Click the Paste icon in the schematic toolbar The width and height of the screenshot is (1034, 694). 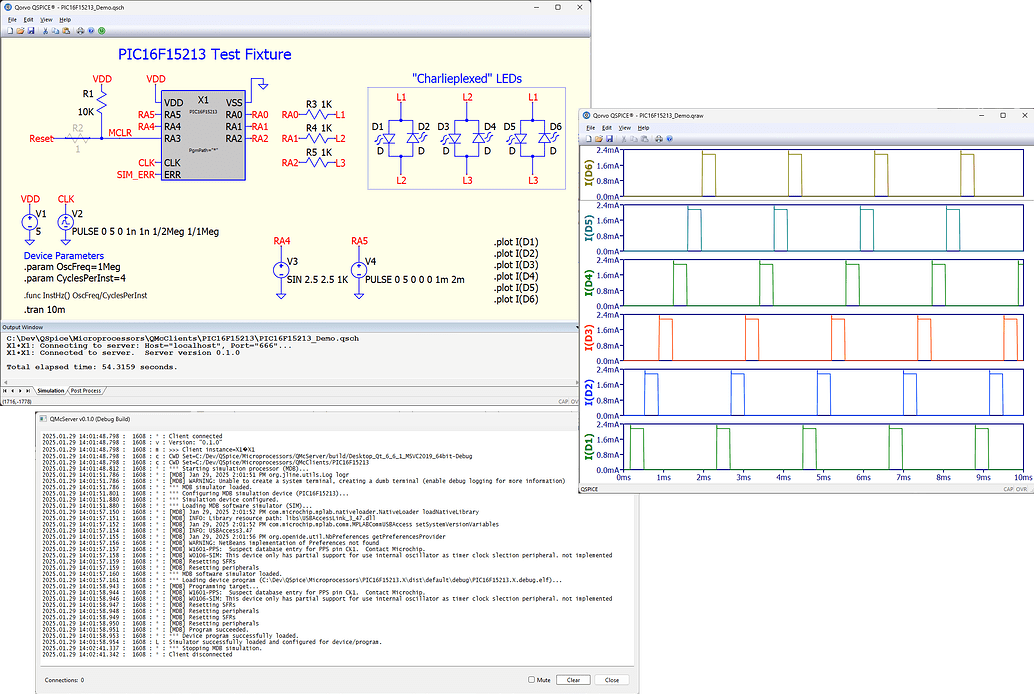click(66, 31)
